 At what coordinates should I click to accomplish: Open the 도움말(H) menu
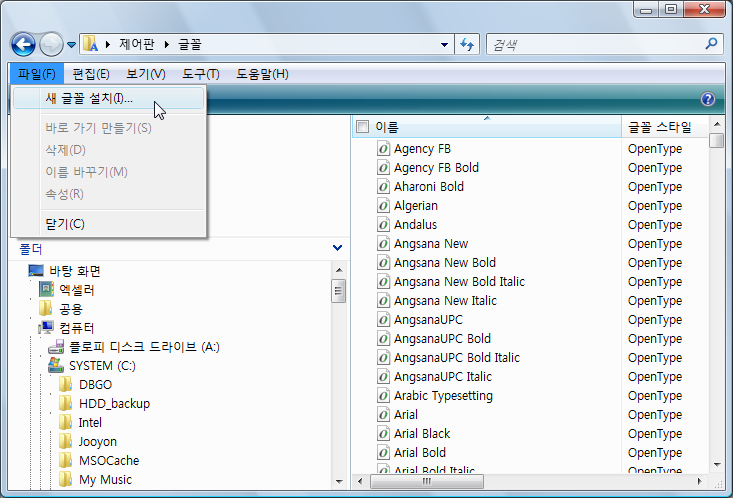(x=262, y=74)
